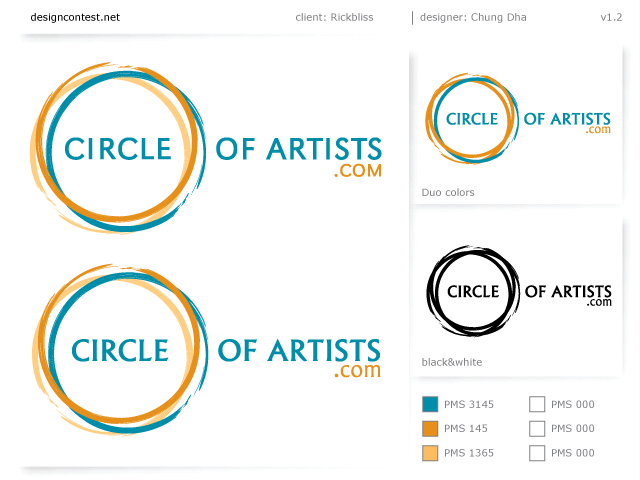Select the orange uppercase .COM text
640x480 pixels.
point(359,171)
